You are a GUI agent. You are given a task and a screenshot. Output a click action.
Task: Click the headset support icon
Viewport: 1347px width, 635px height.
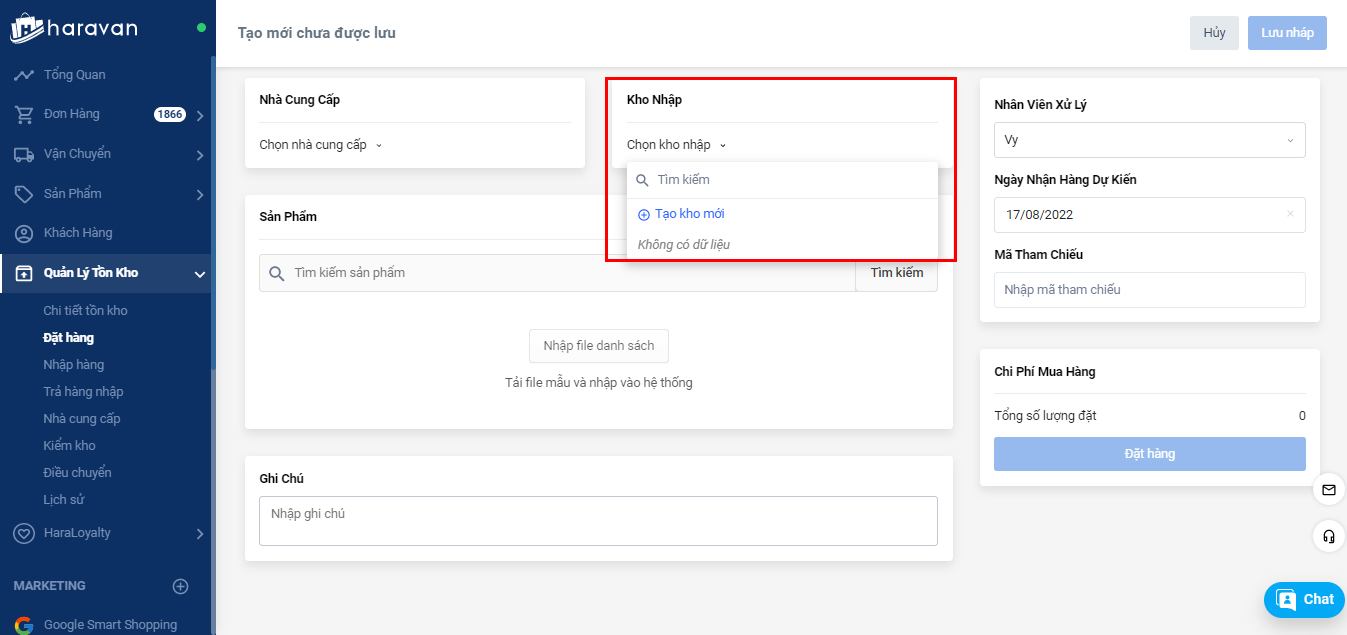click(1328, 537)
